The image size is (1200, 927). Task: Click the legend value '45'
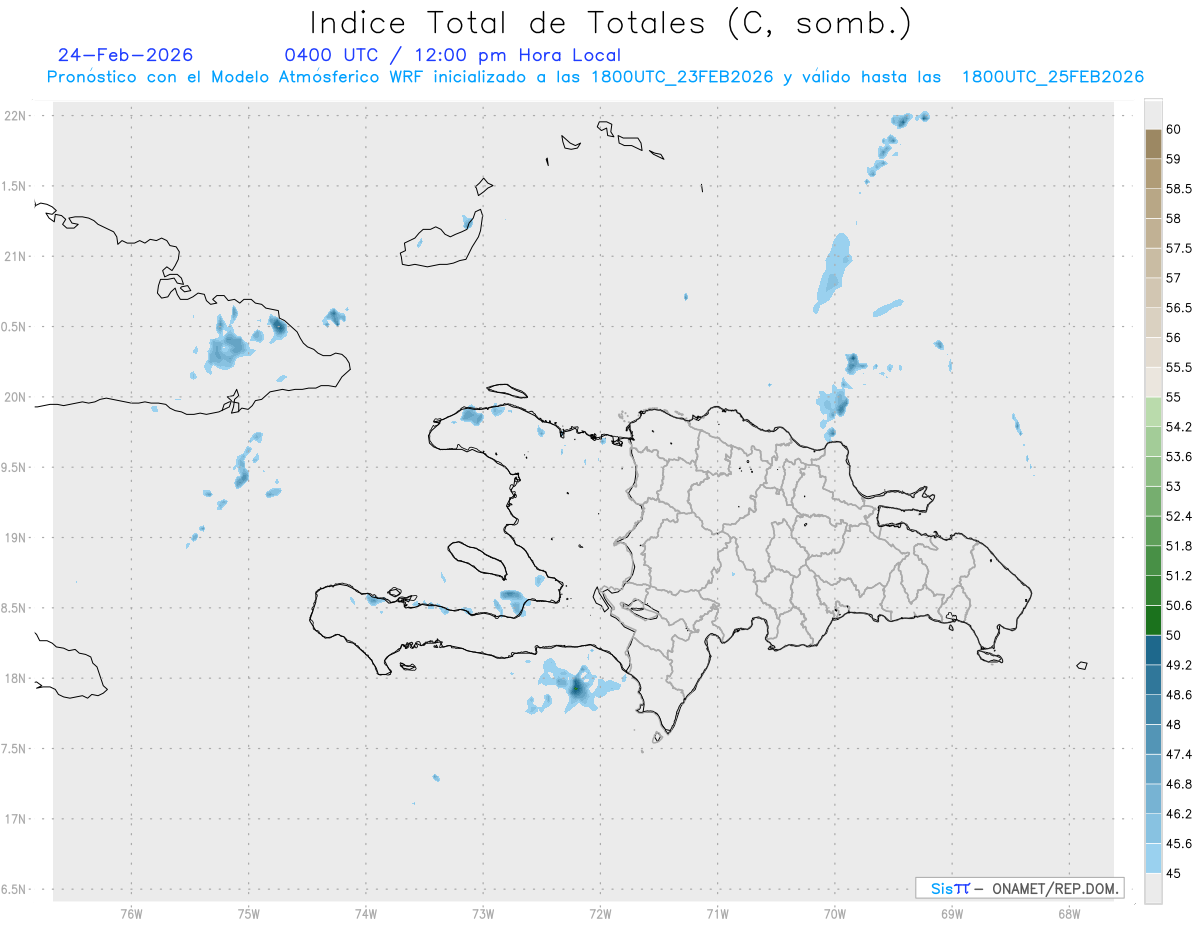(1174, 873)
